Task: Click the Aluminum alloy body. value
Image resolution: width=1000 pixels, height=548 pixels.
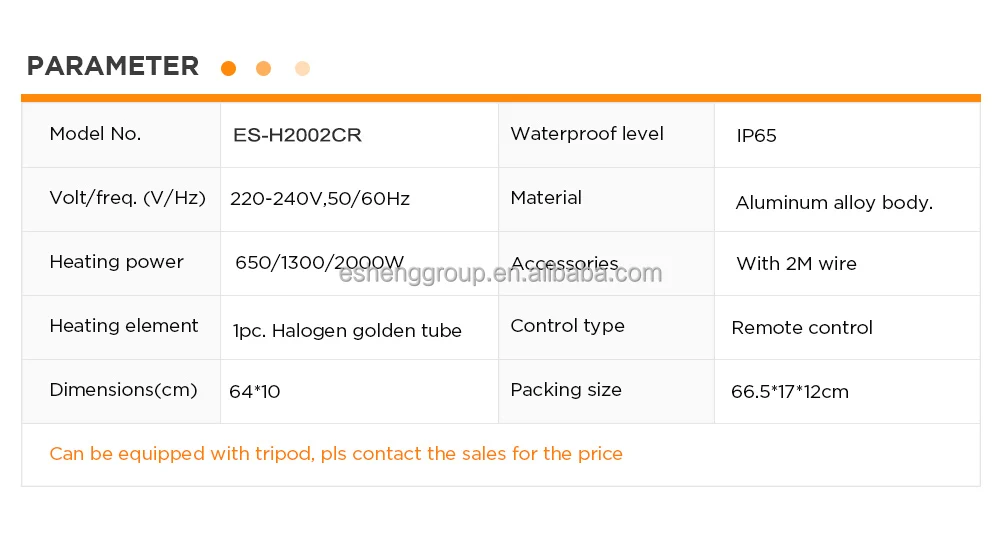Action: tap(834, 203)
